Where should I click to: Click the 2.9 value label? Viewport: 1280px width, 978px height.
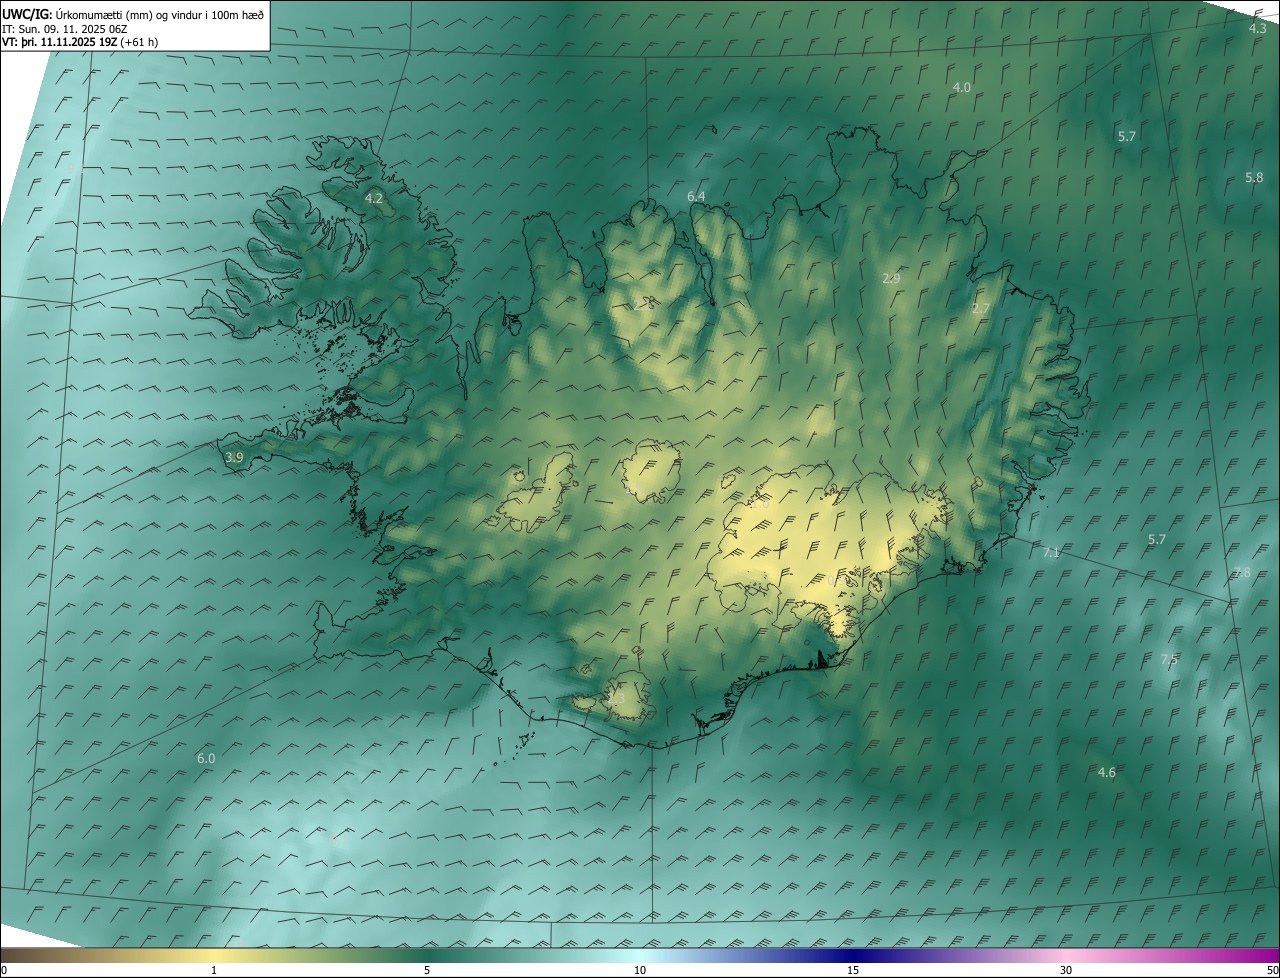pyautogui.click(x=891, y=279)
